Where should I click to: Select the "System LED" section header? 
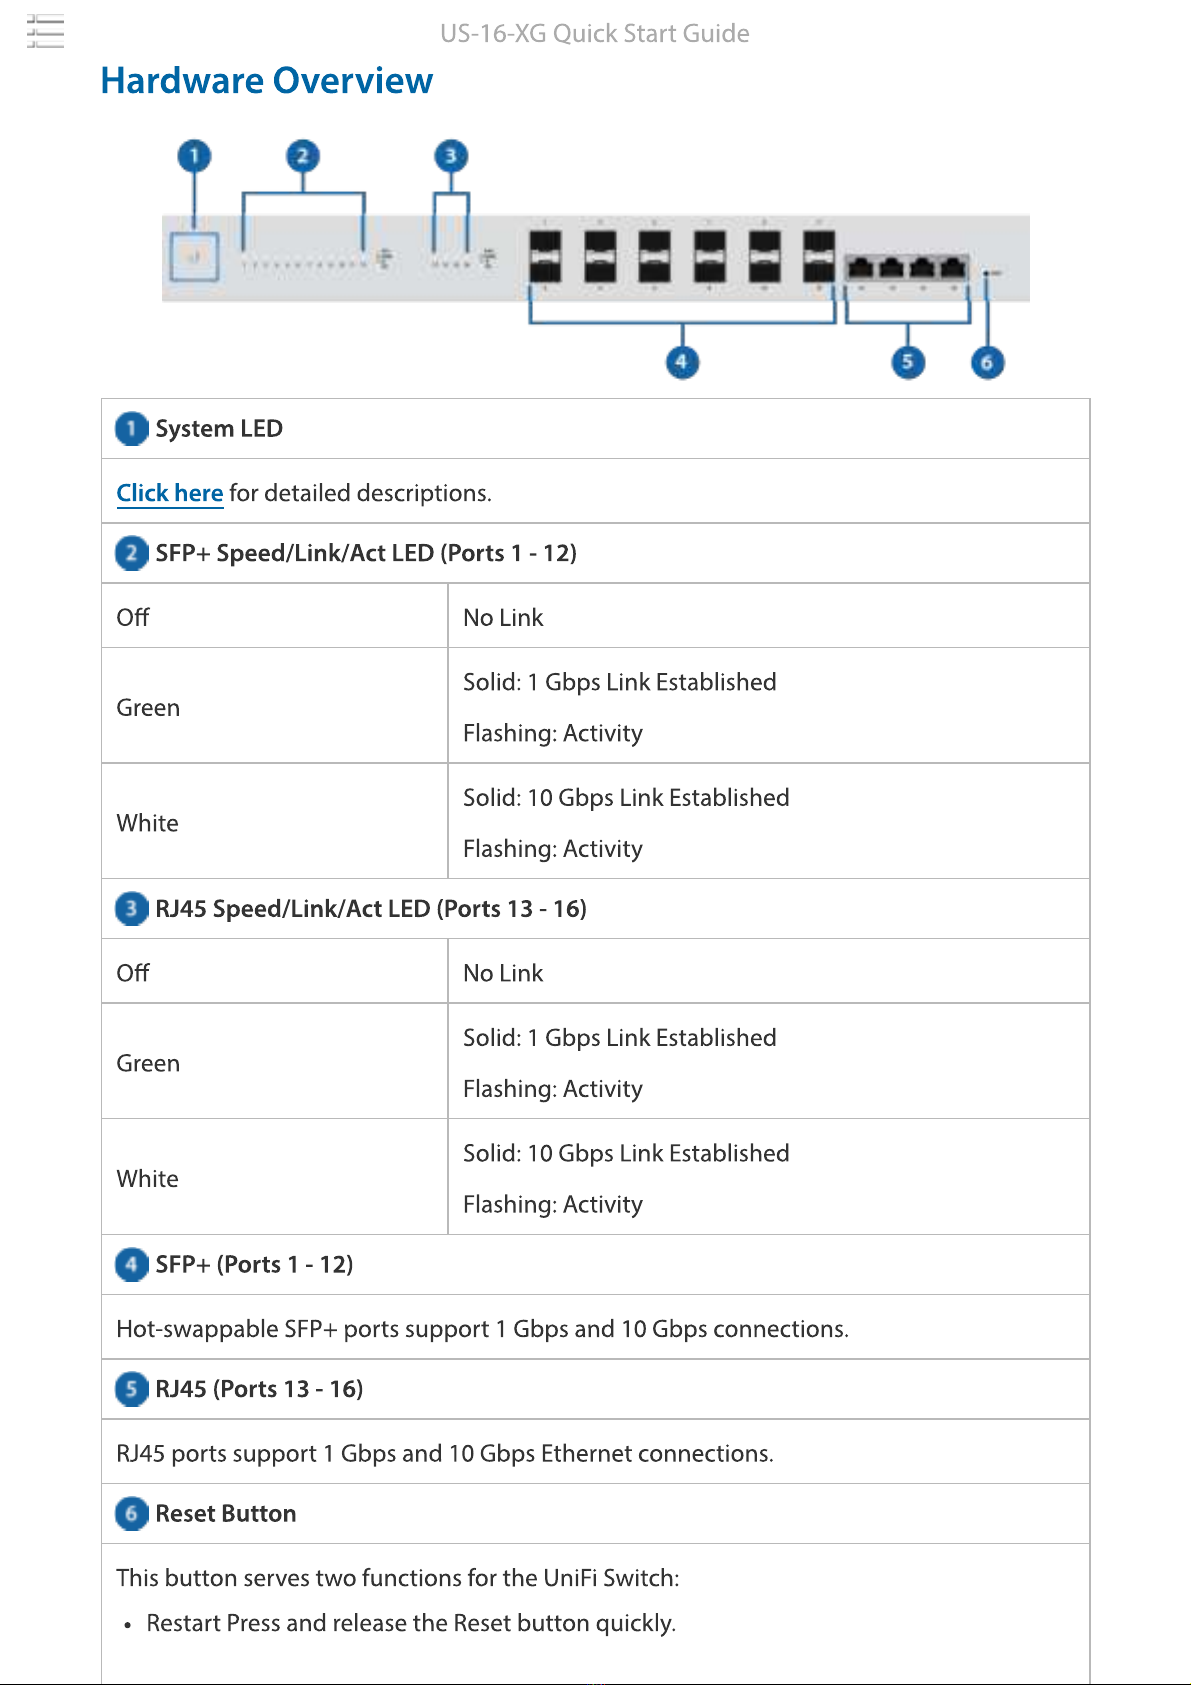[219, 429]
